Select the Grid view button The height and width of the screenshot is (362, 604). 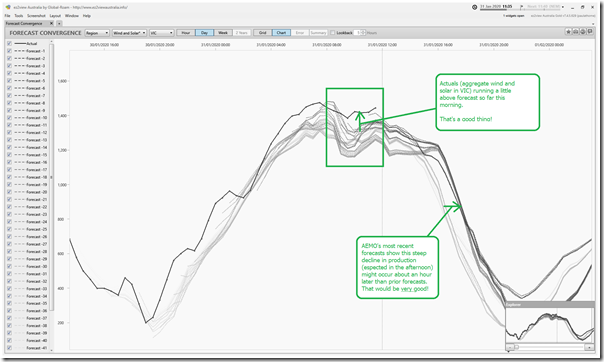263,33
